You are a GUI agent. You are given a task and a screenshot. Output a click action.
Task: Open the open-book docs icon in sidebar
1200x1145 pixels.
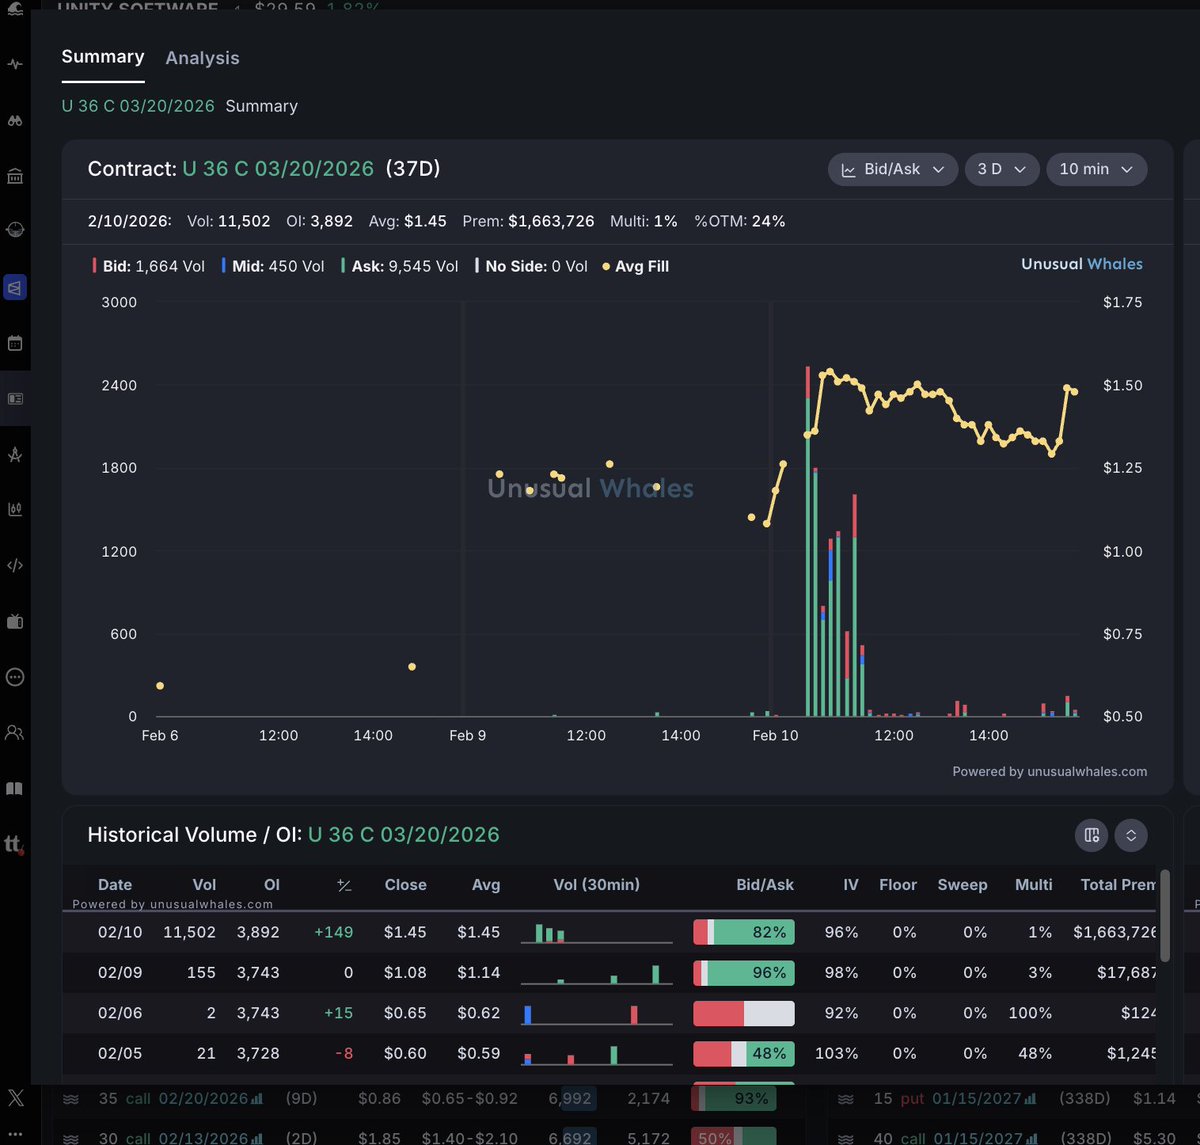pos(14,789)
